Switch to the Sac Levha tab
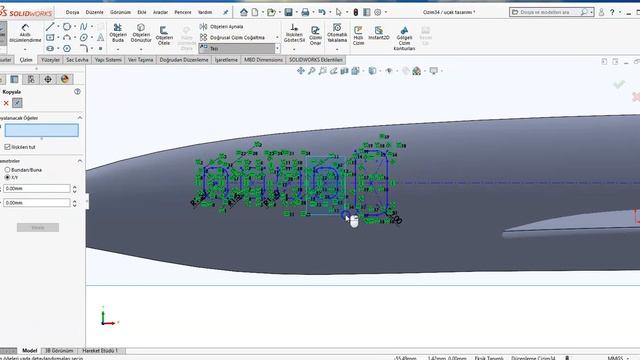This screenshot has width=640, height=360. click(x=77, y=60)
